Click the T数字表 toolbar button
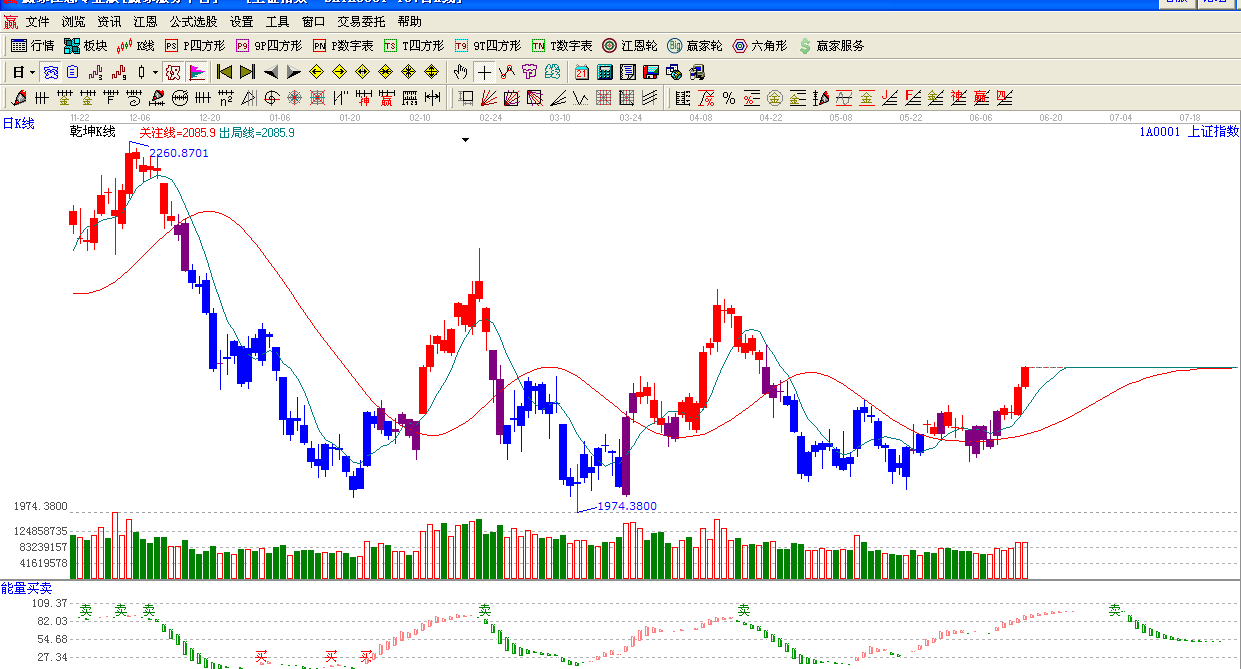1241x669 pixels. point(562,46)
